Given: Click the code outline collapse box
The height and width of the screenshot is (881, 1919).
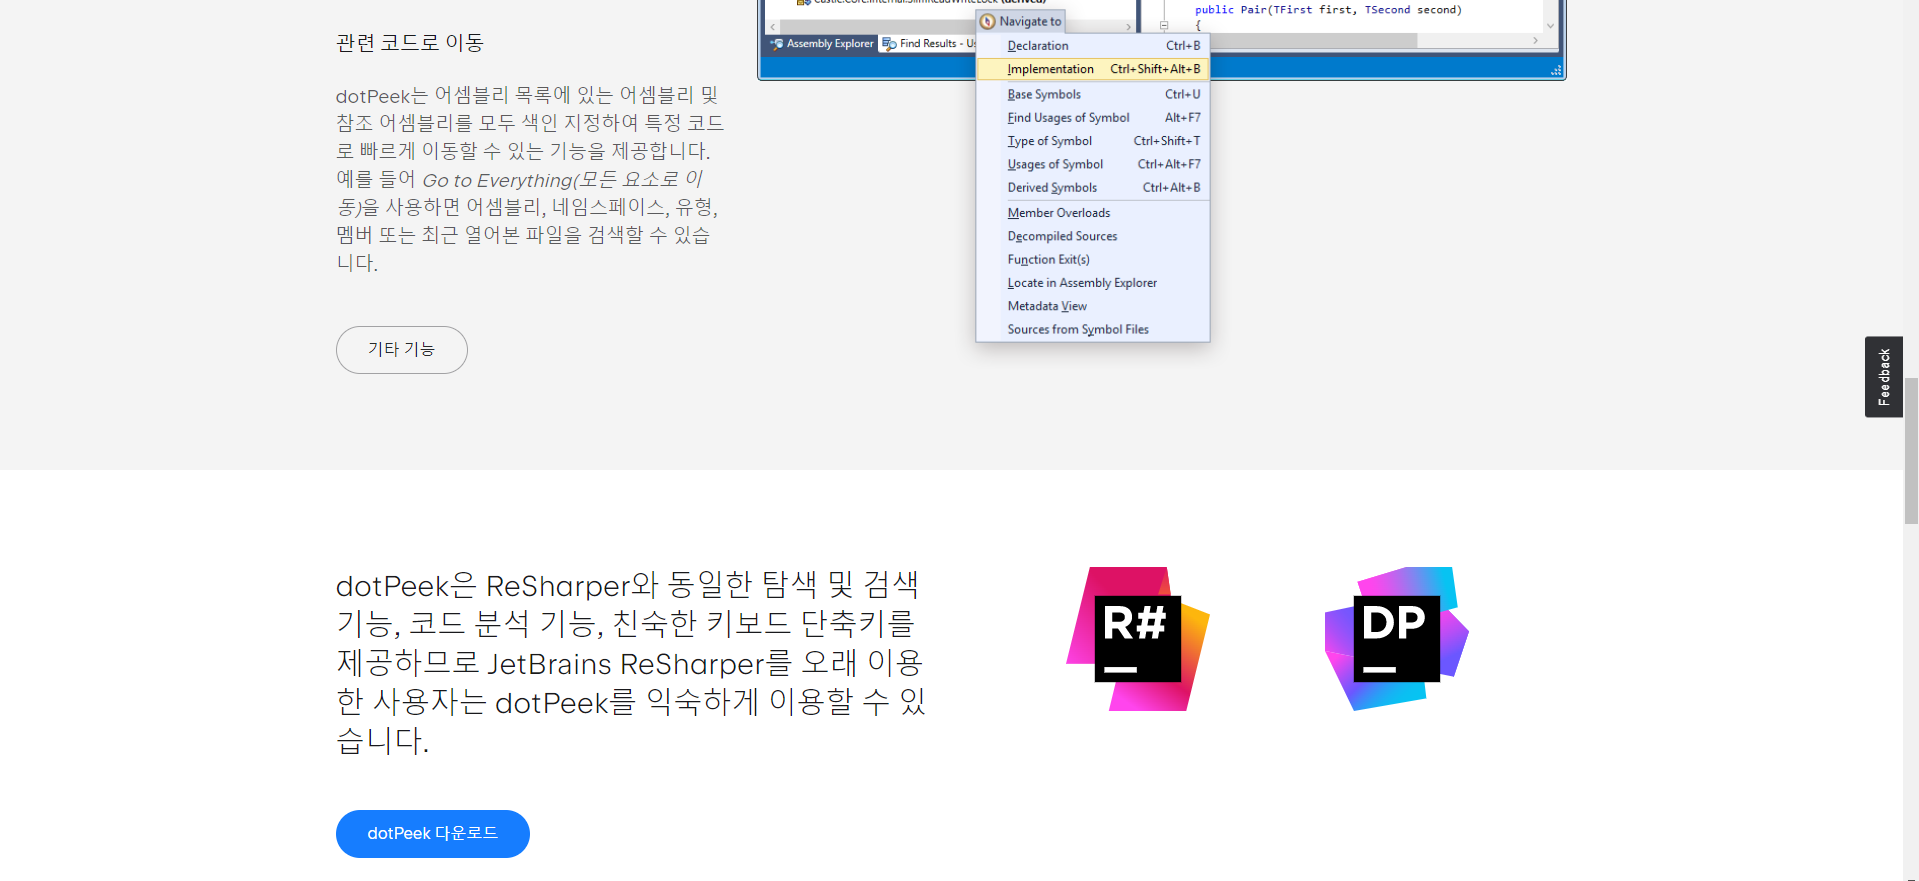Looking at the screenshot, I should coord(1164,26).
